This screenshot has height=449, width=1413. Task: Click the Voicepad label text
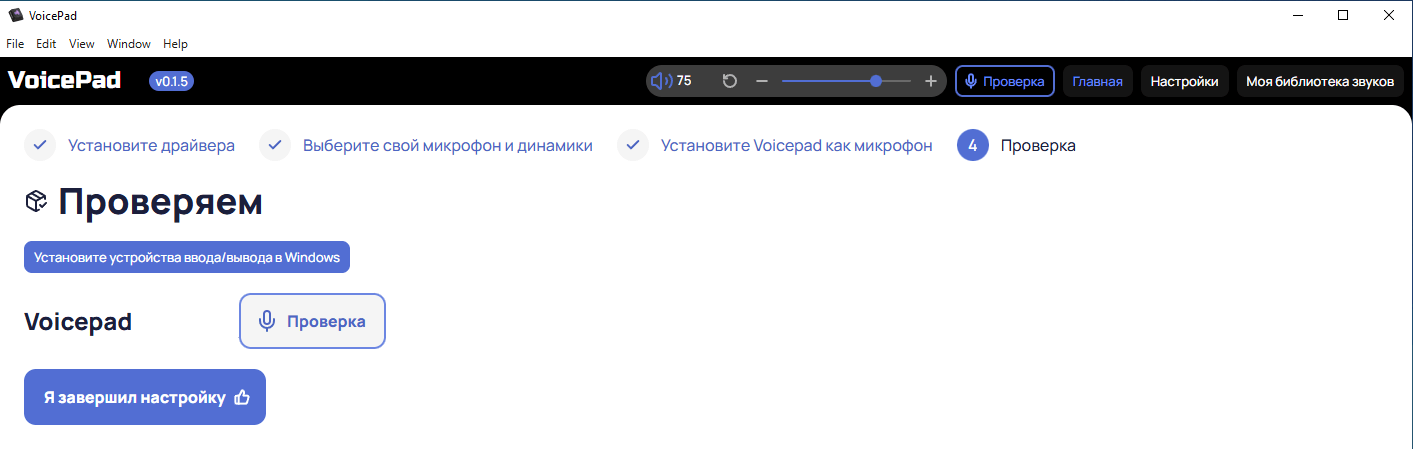78,322
